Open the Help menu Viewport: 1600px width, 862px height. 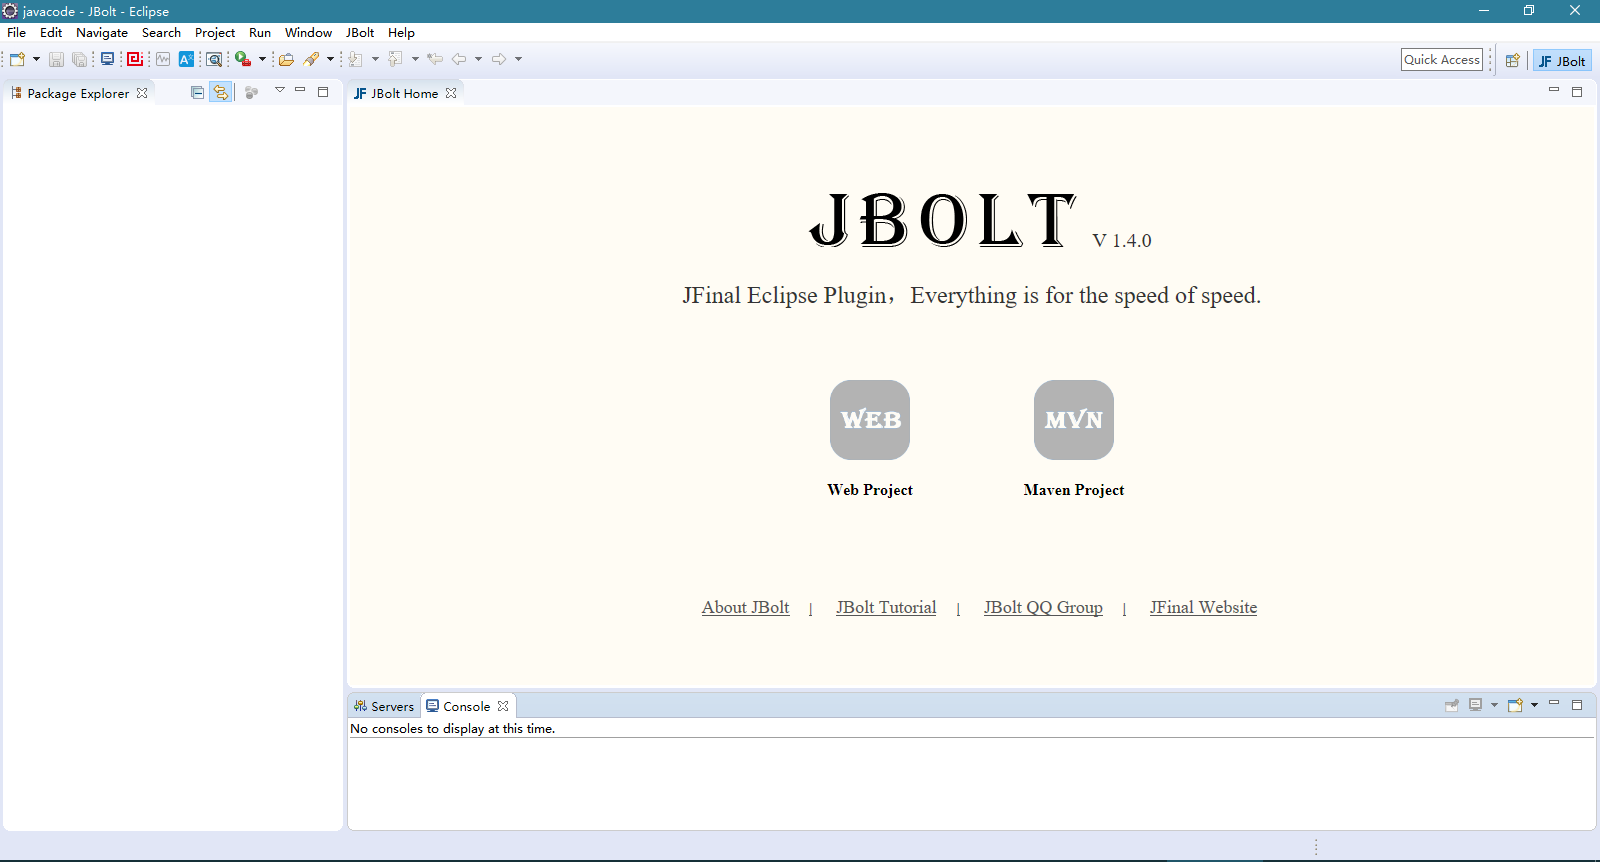point(401,32)
